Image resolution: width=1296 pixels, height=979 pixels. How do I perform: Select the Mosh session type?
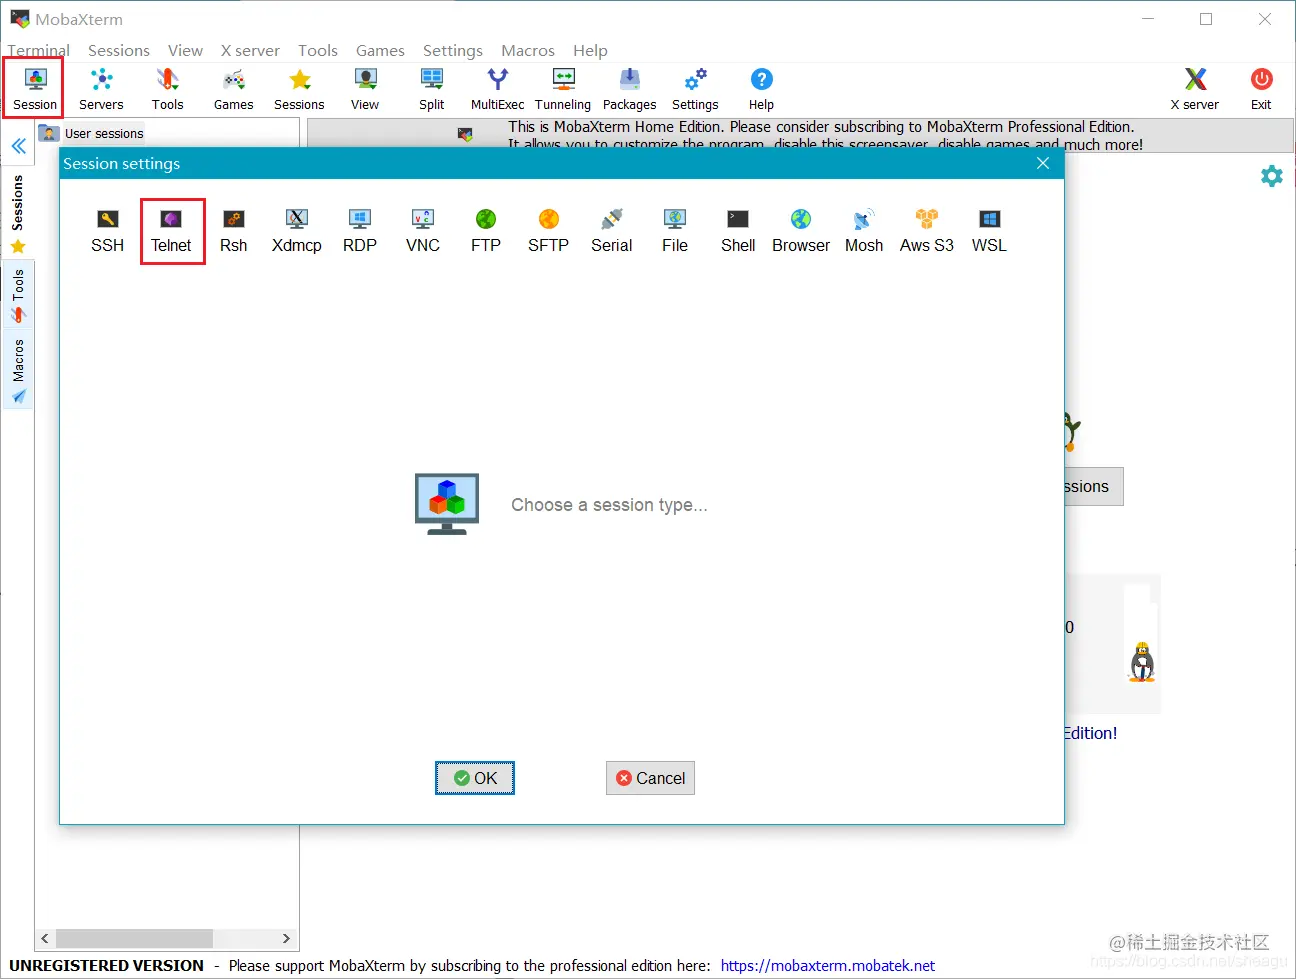[x=864, y=232]
